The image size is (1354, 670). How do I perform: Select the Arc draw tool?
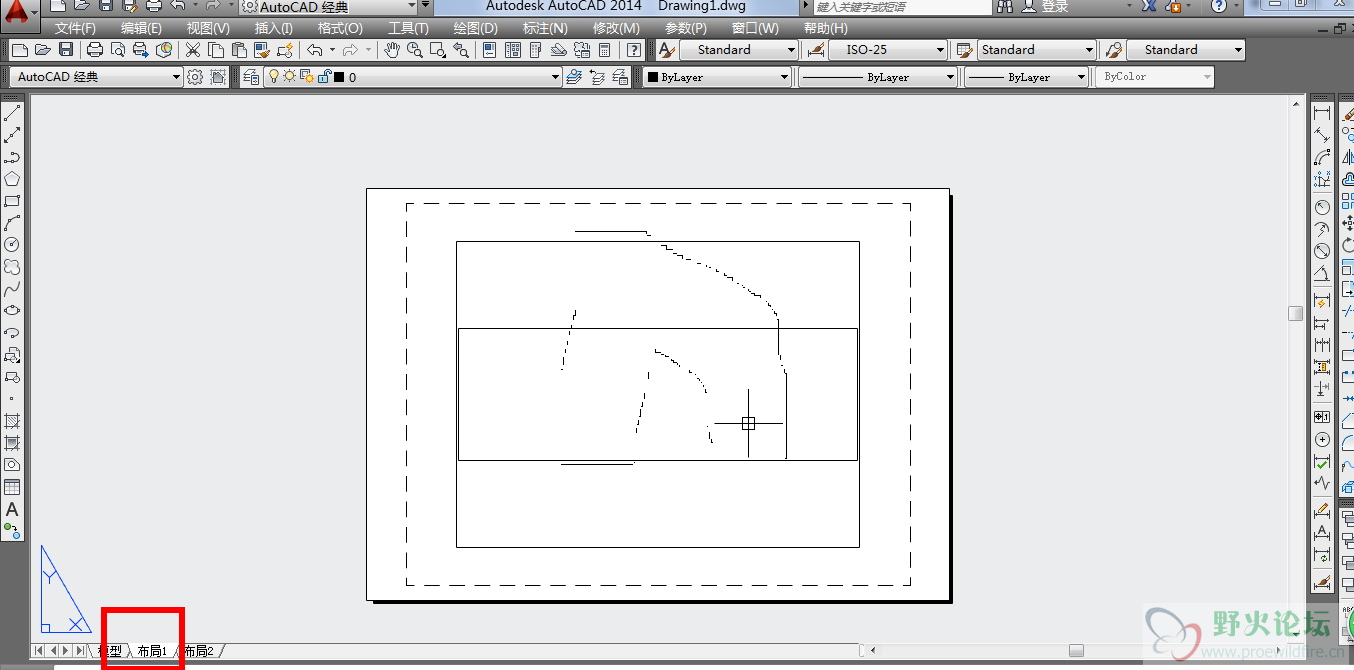[x=12, y=223]
